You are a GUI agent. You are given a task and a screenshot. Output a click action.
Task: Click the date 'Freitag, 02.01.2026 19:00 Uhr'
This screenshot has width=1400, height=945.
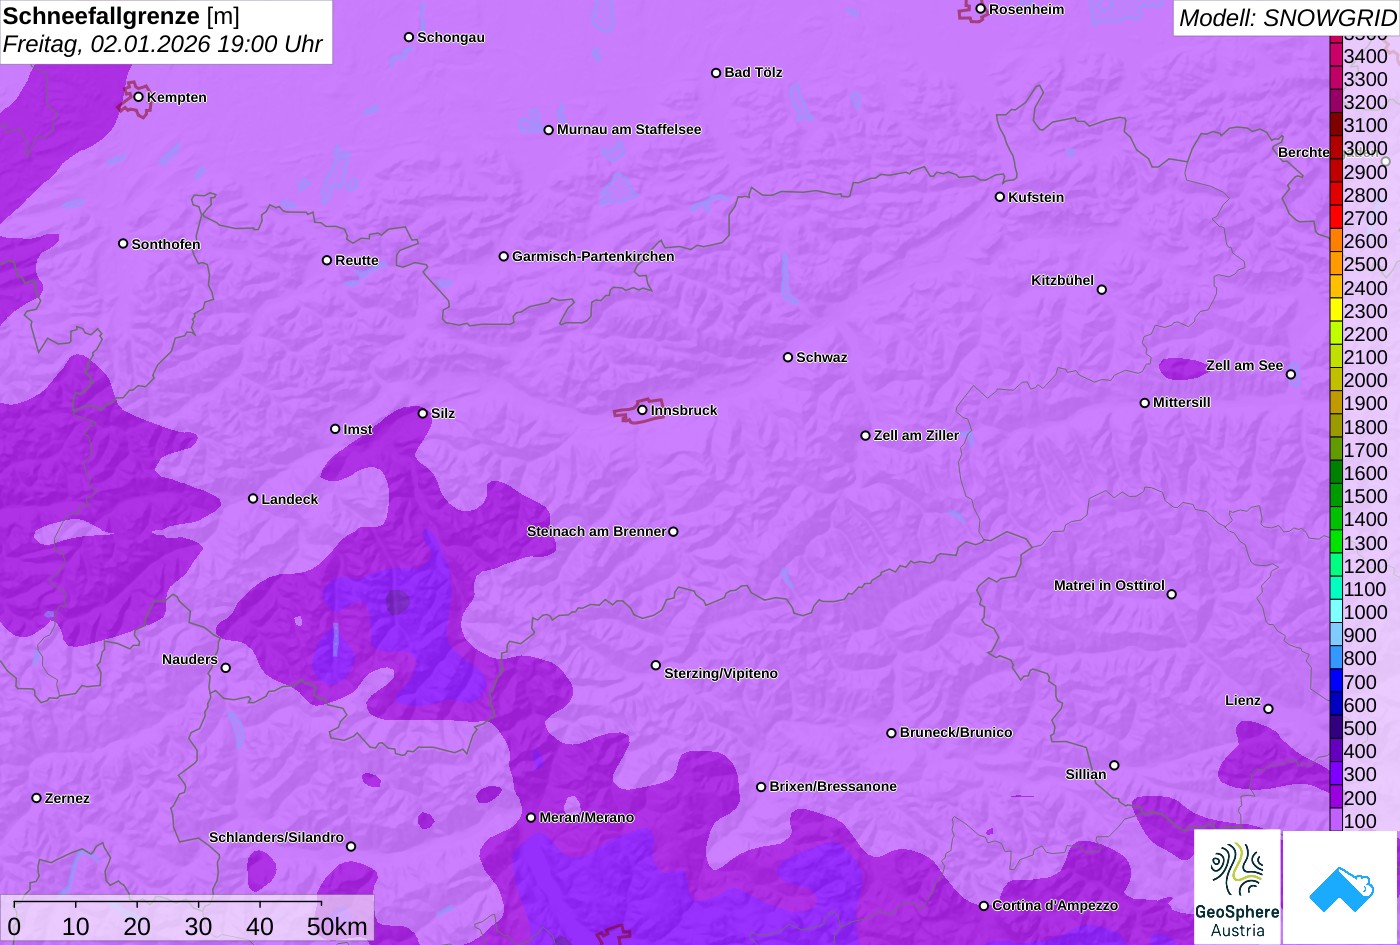(163, 45)
